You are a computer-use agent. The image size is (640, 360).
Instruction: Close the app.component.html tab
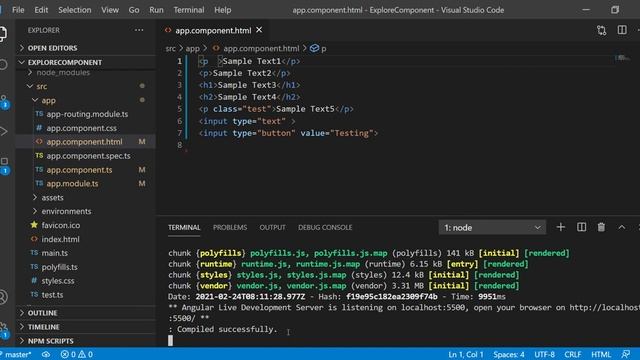(259, 30)
